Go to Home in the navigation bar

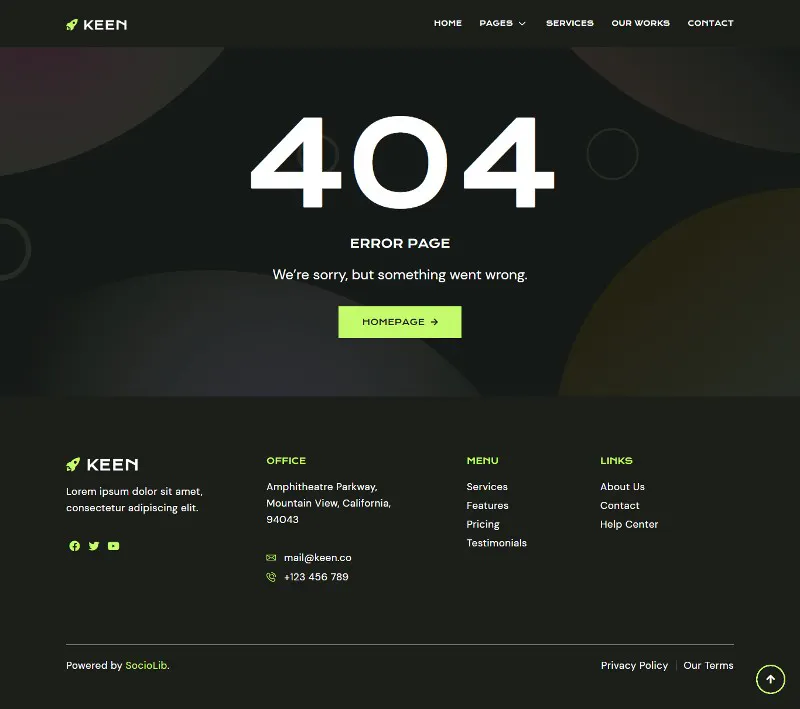click(447, 23)
